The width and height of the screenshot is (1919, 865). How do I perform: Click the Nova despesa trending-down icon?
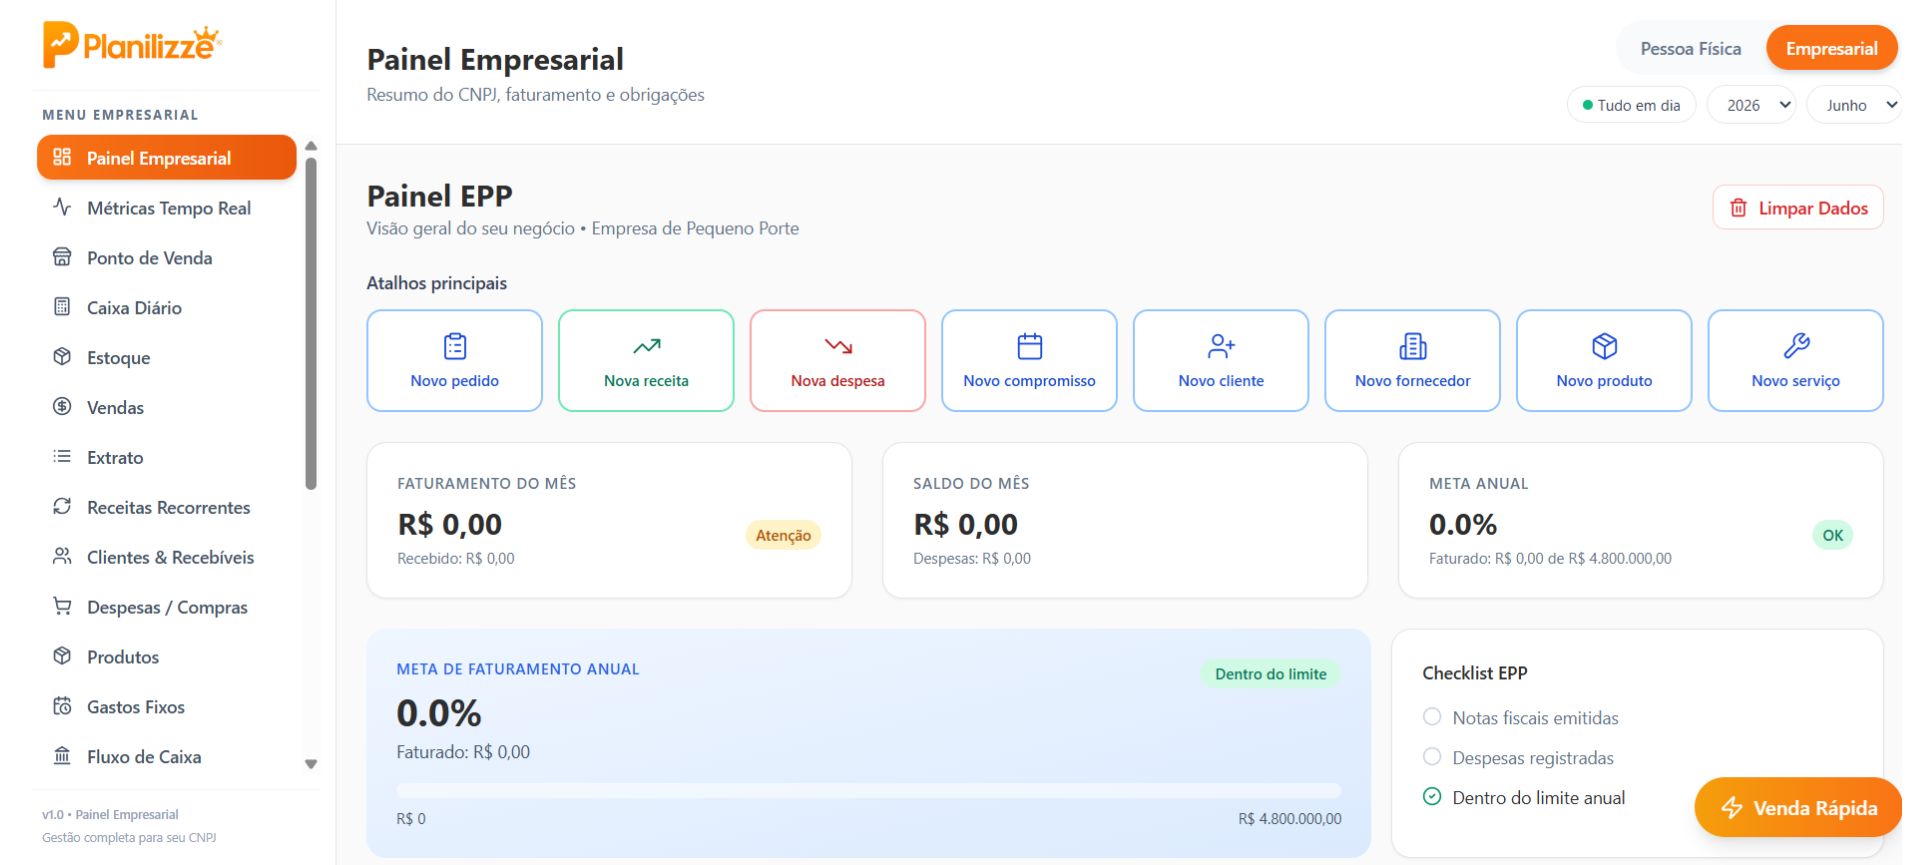pyautogui.click(x=838, y=346)
